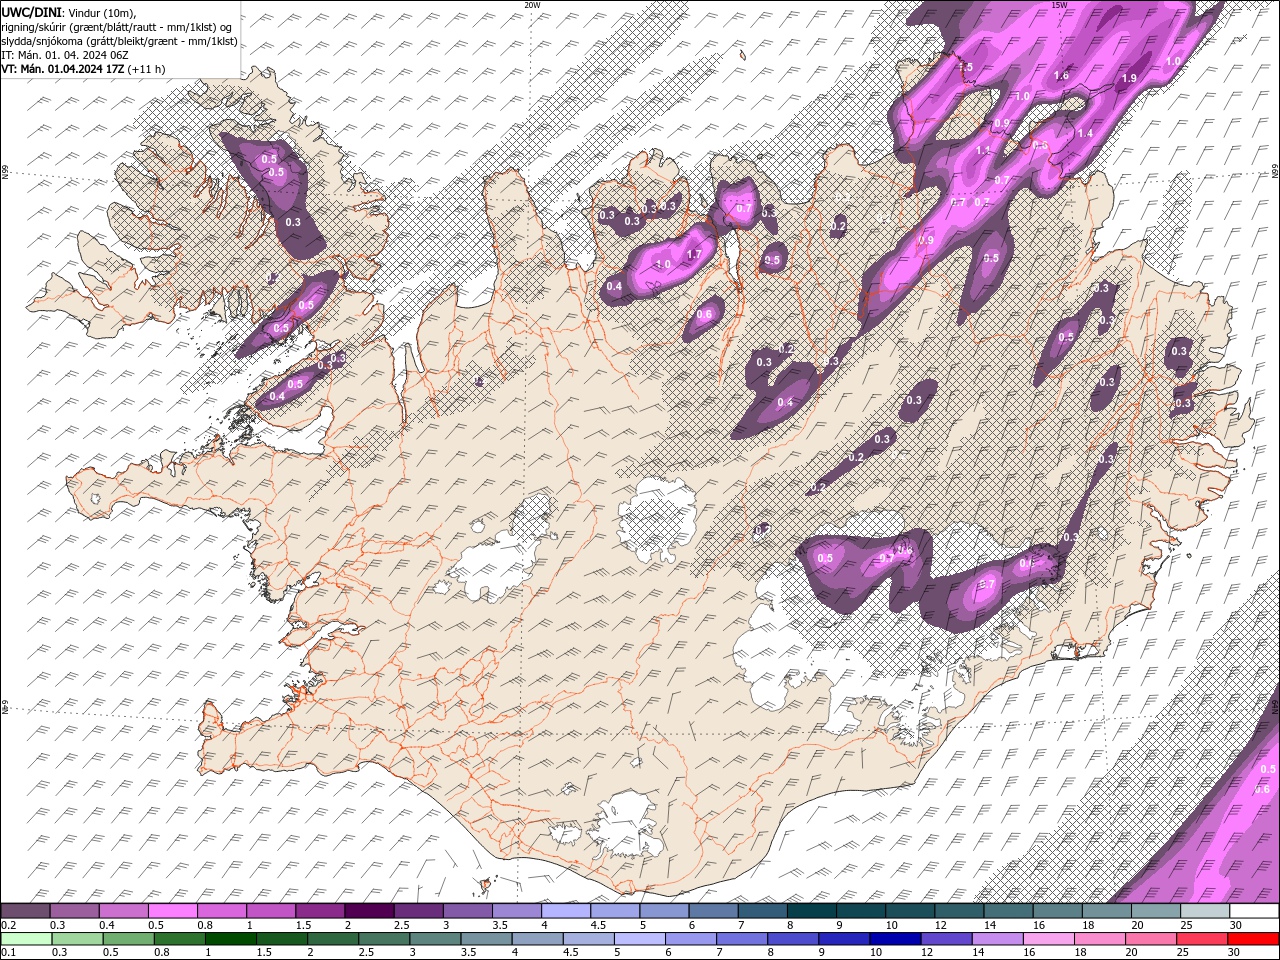
Task: Select the light pink swatch above the lower-row 16 label
Action: pos(1049,939)
